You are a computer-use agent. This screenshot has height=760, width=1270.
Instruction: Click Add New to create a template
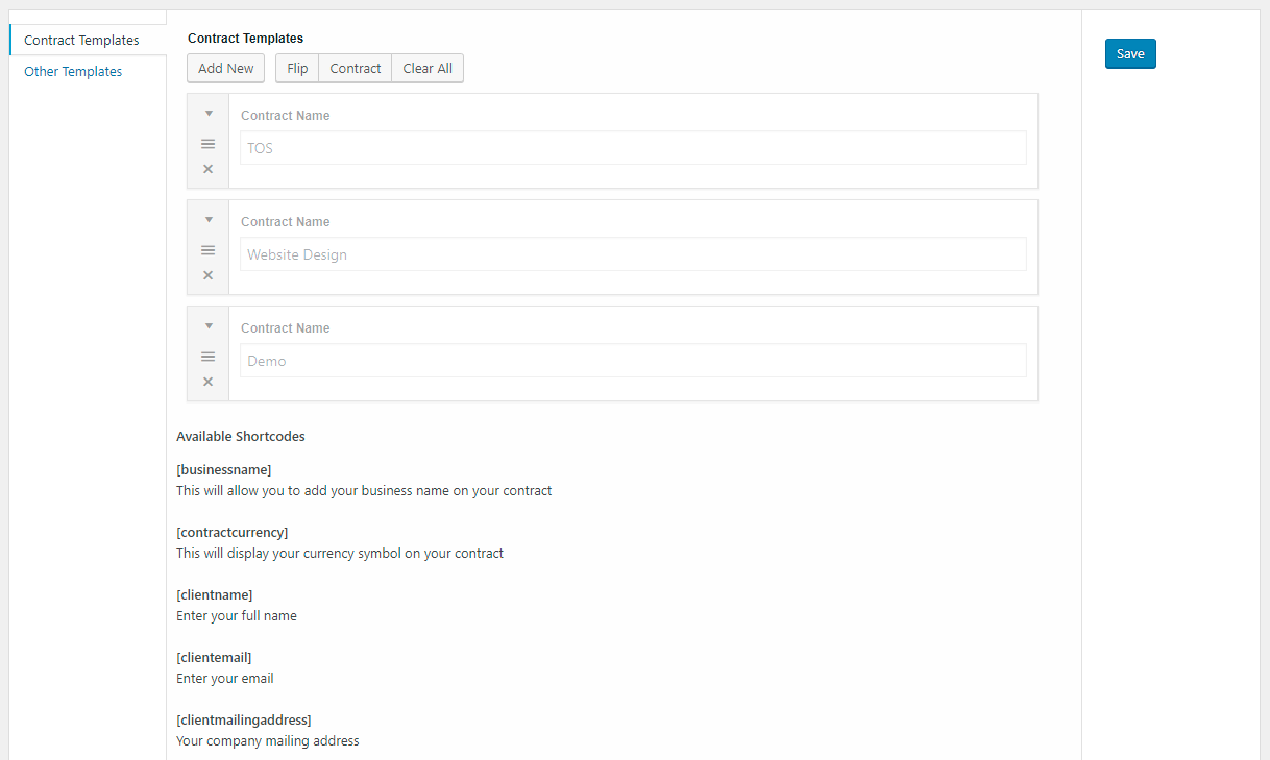click(225, 67)
